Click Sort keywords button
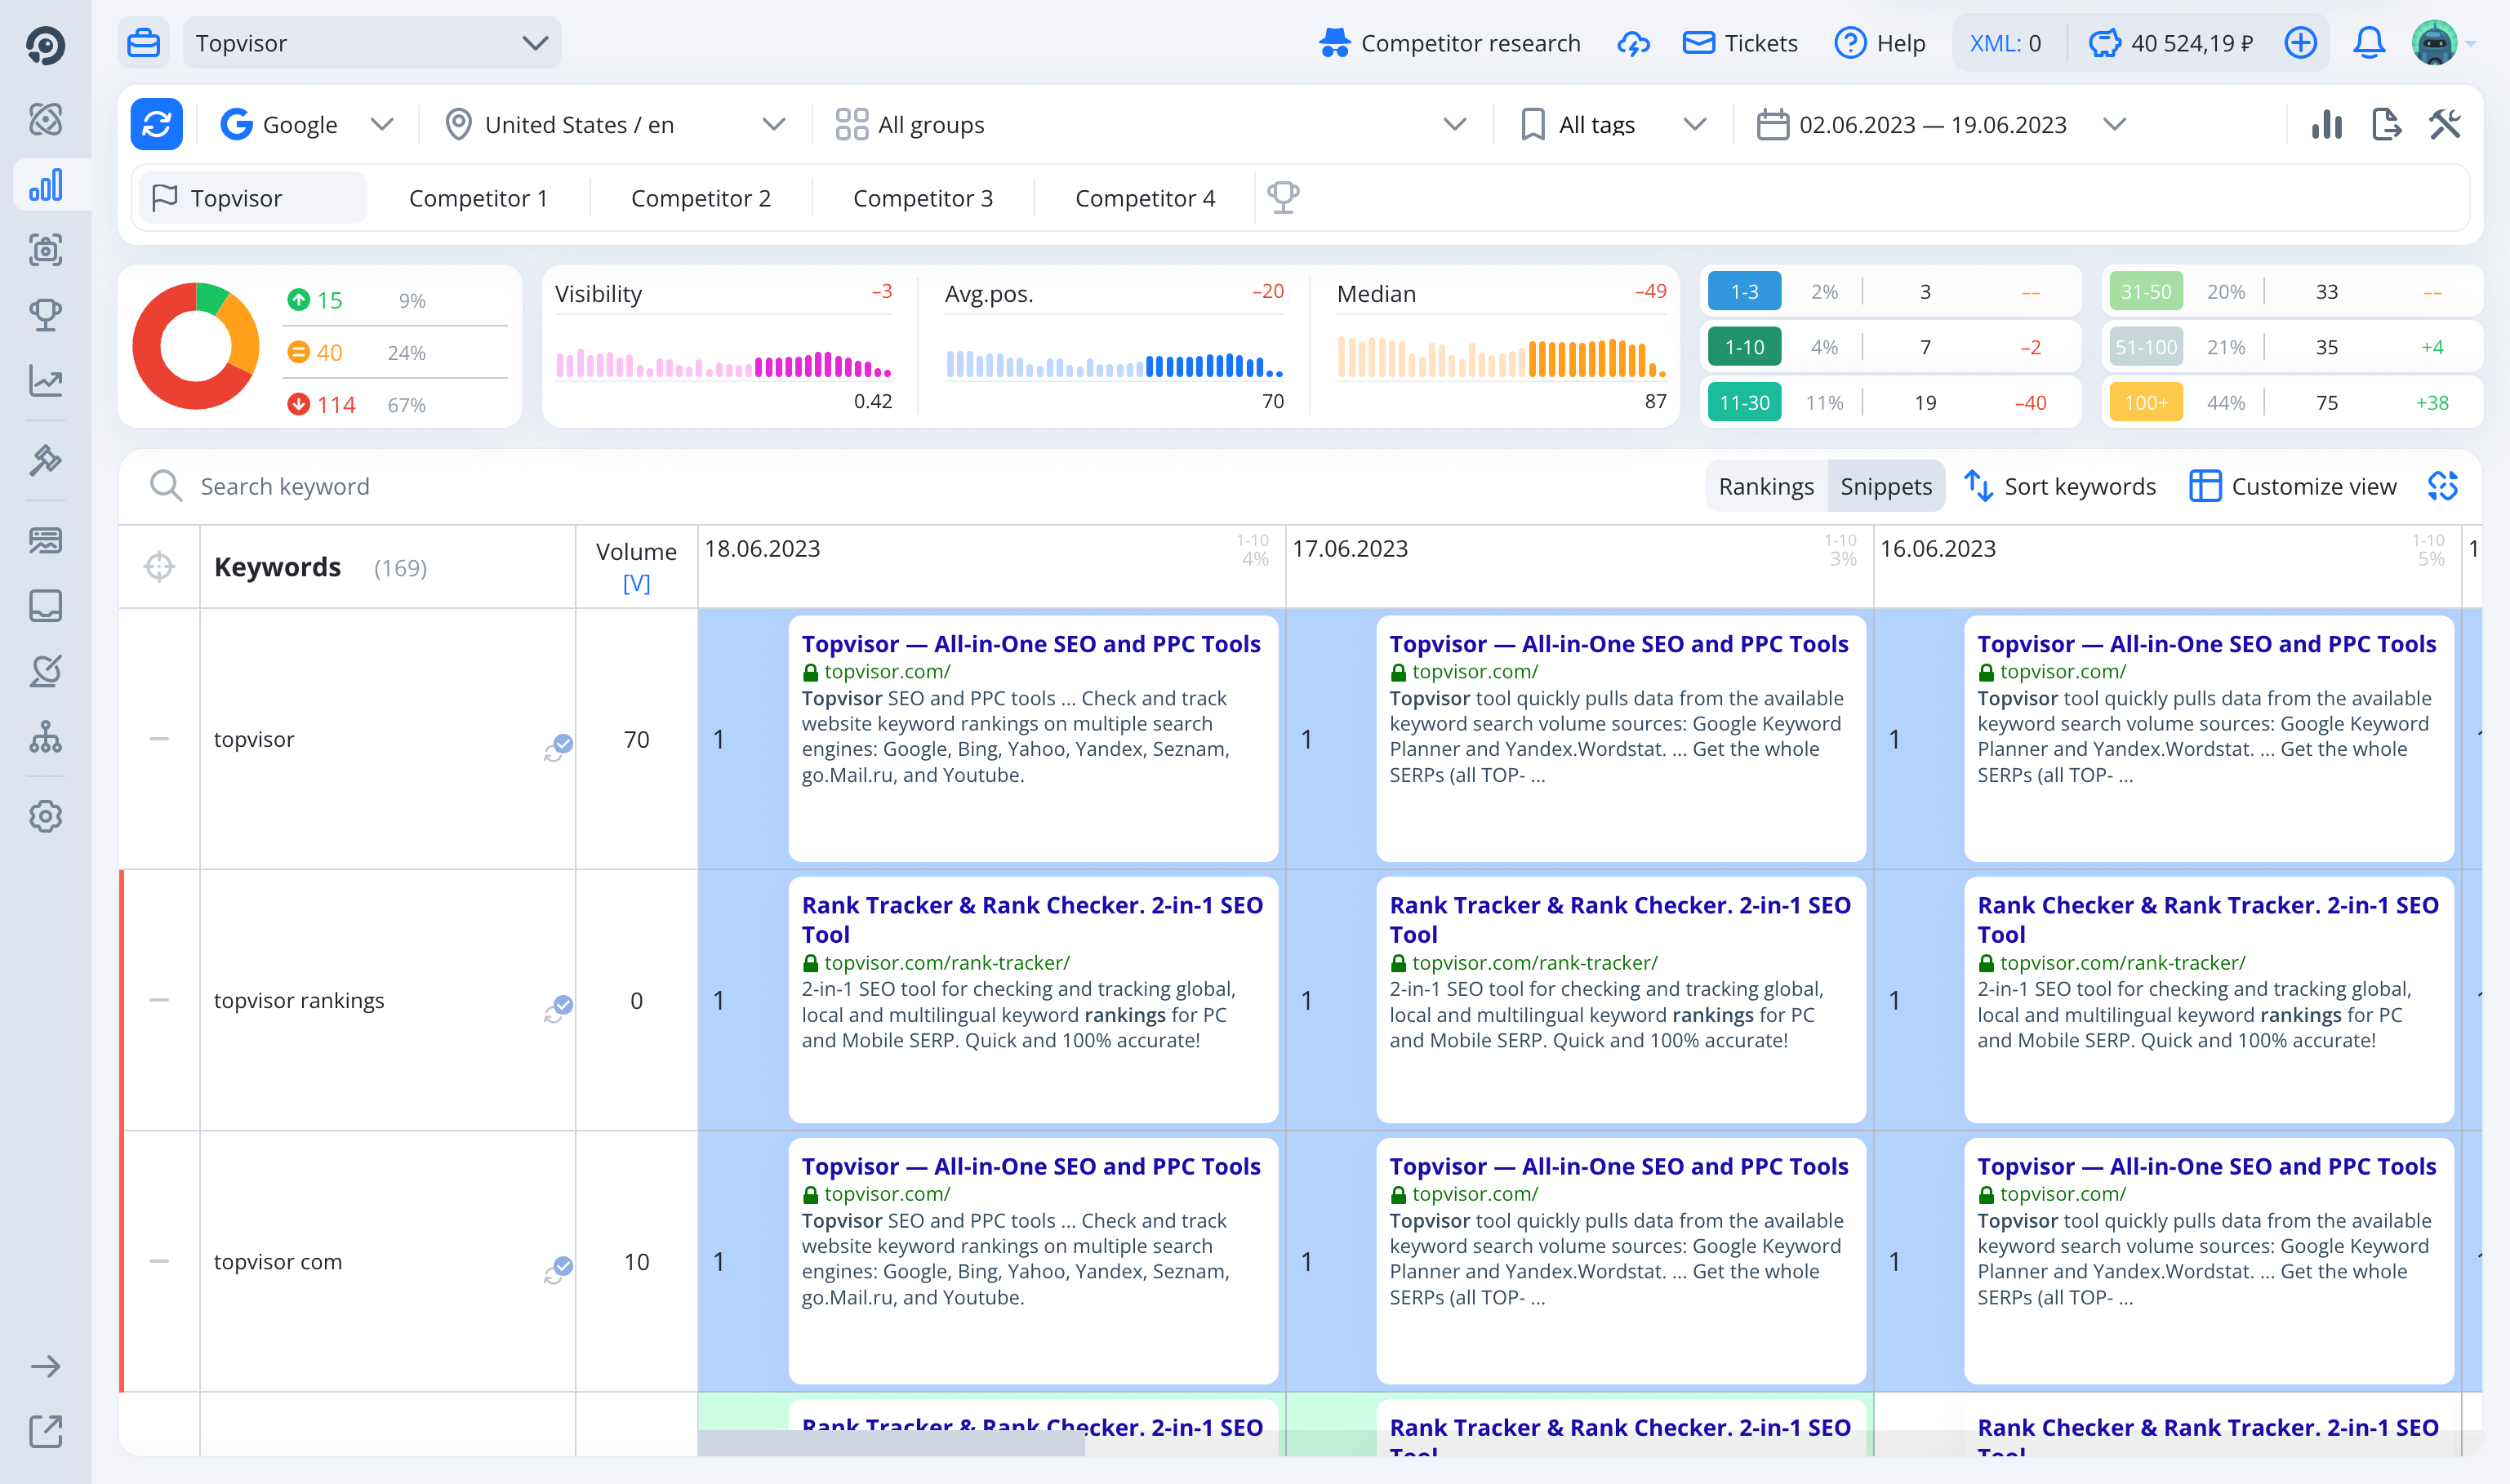2510x1484 pixels. pos(2060,486)
